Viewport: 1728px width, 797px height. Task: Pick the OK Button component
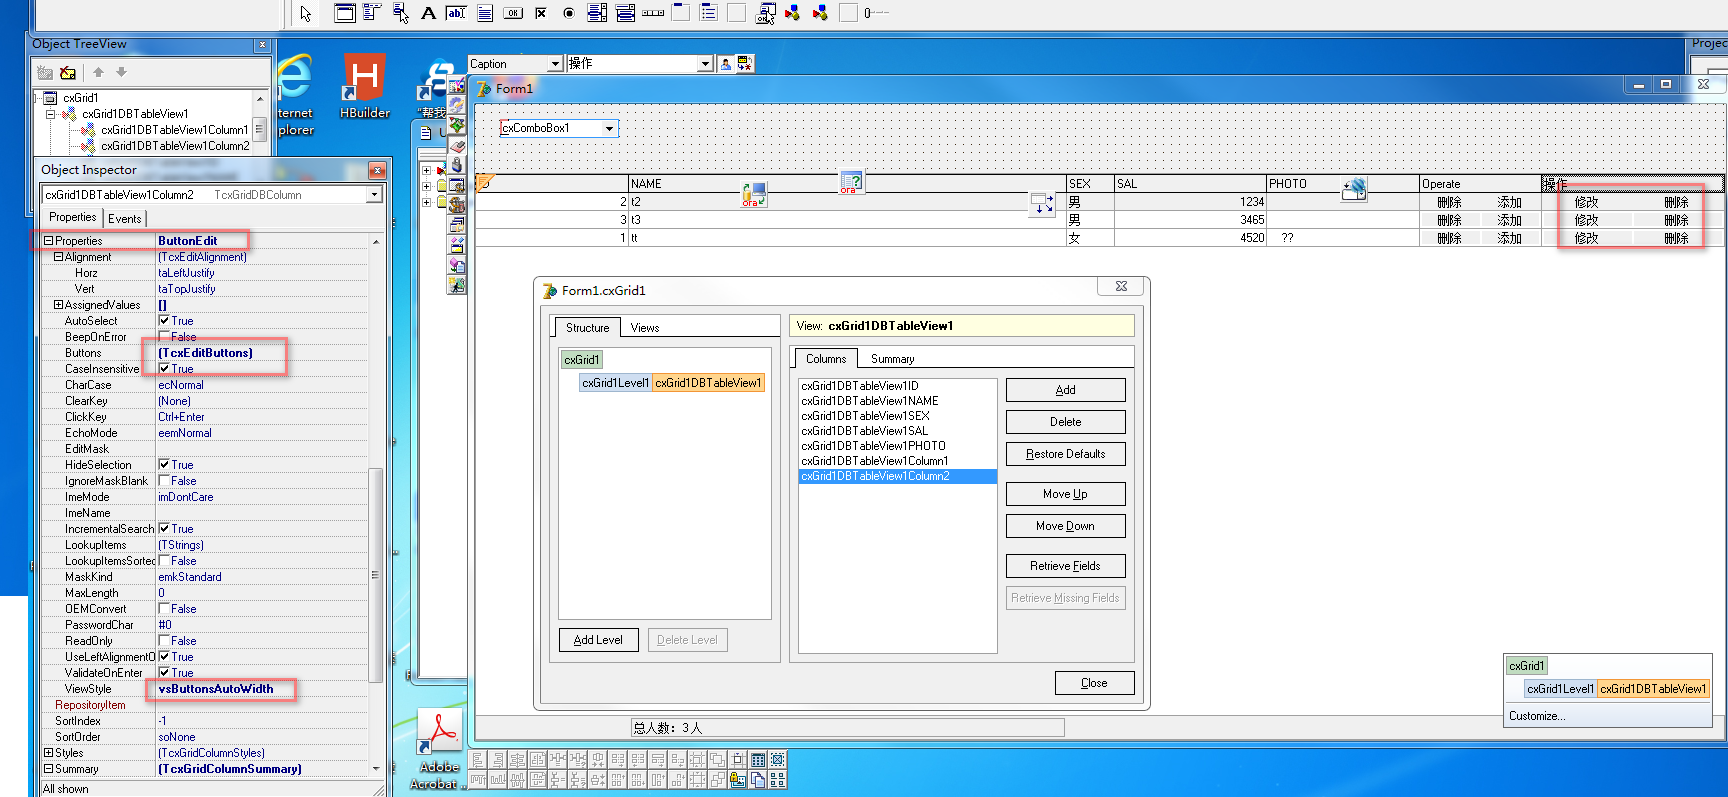(x=512, y=13)
